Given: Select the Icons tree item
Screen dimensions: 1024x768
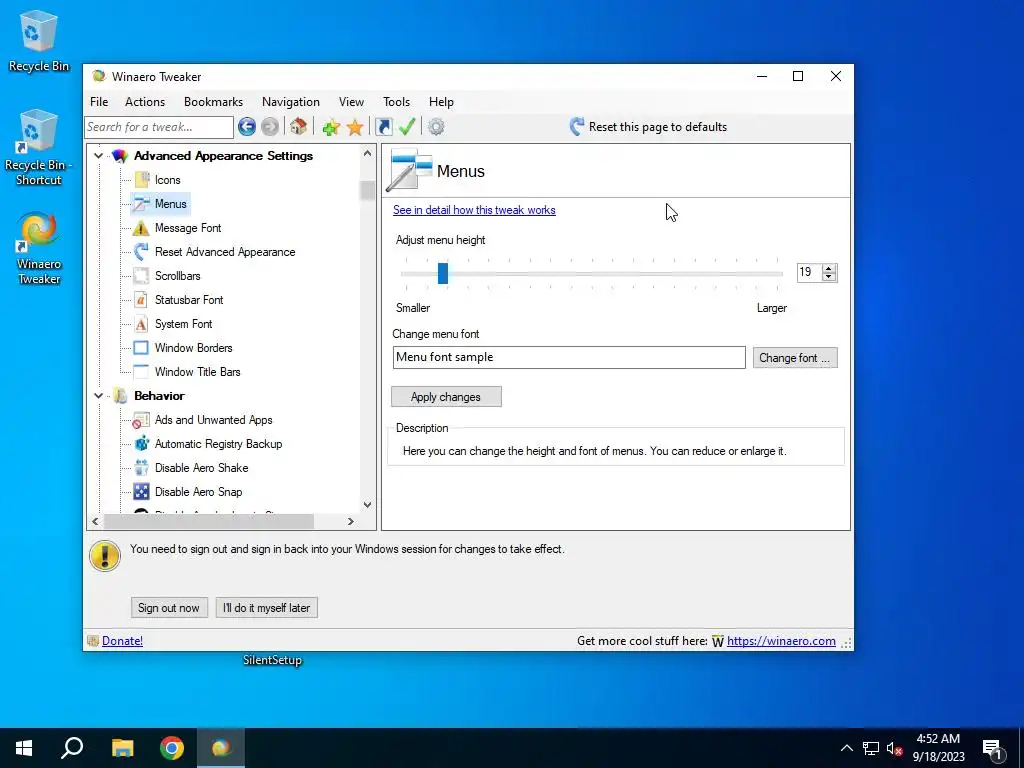Looking at the screenshot, I should click(167, 180).
